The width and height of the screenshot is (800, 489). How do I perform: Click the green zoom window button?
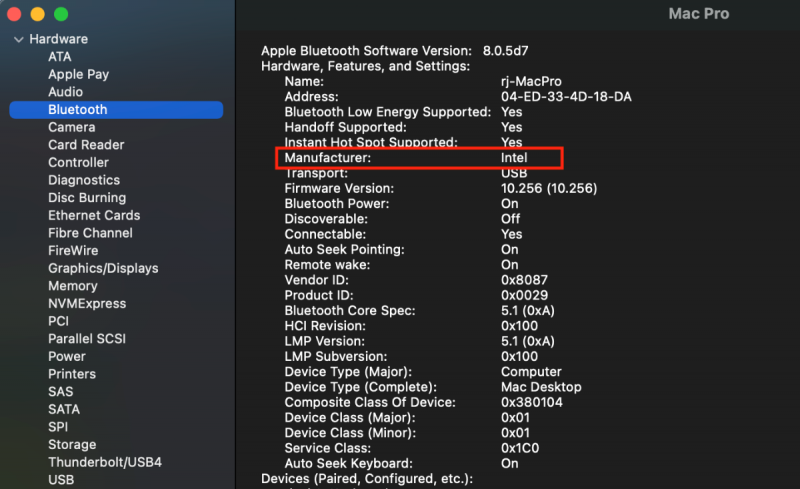point(61,15)
